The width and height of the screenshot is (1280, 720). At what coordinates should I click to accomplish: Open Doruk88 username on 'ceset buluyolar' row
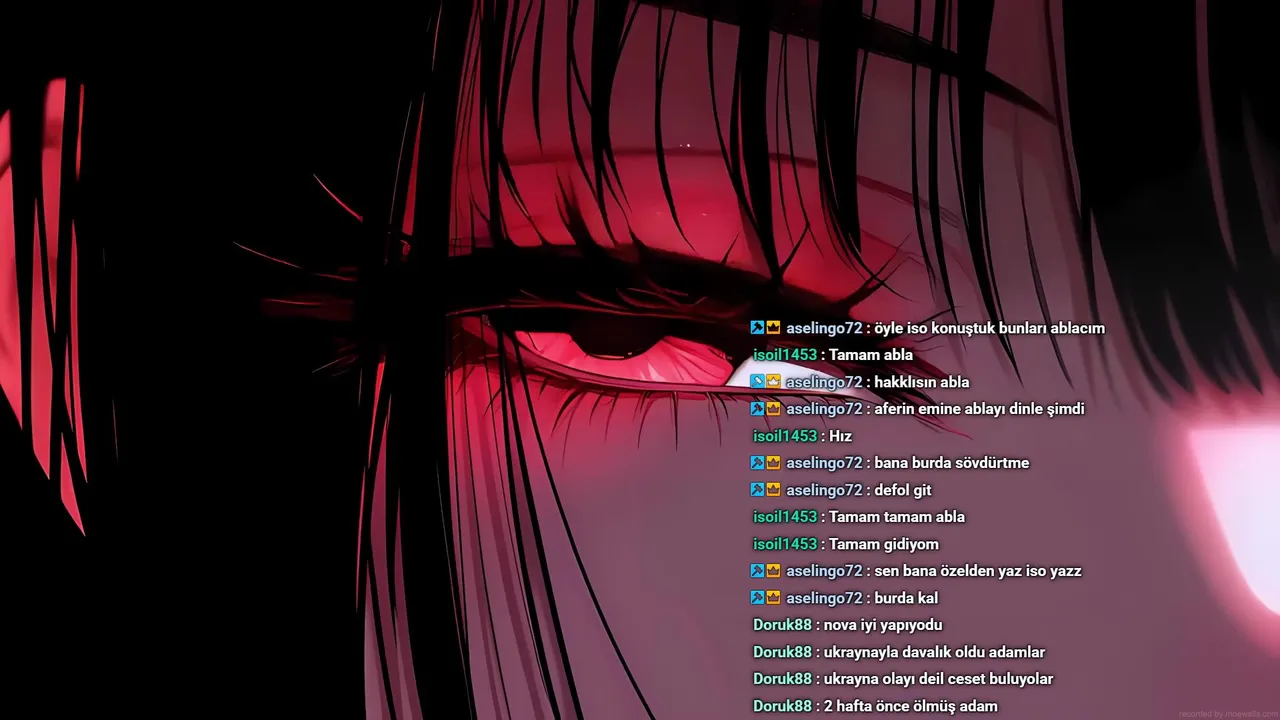pos(782,679)
